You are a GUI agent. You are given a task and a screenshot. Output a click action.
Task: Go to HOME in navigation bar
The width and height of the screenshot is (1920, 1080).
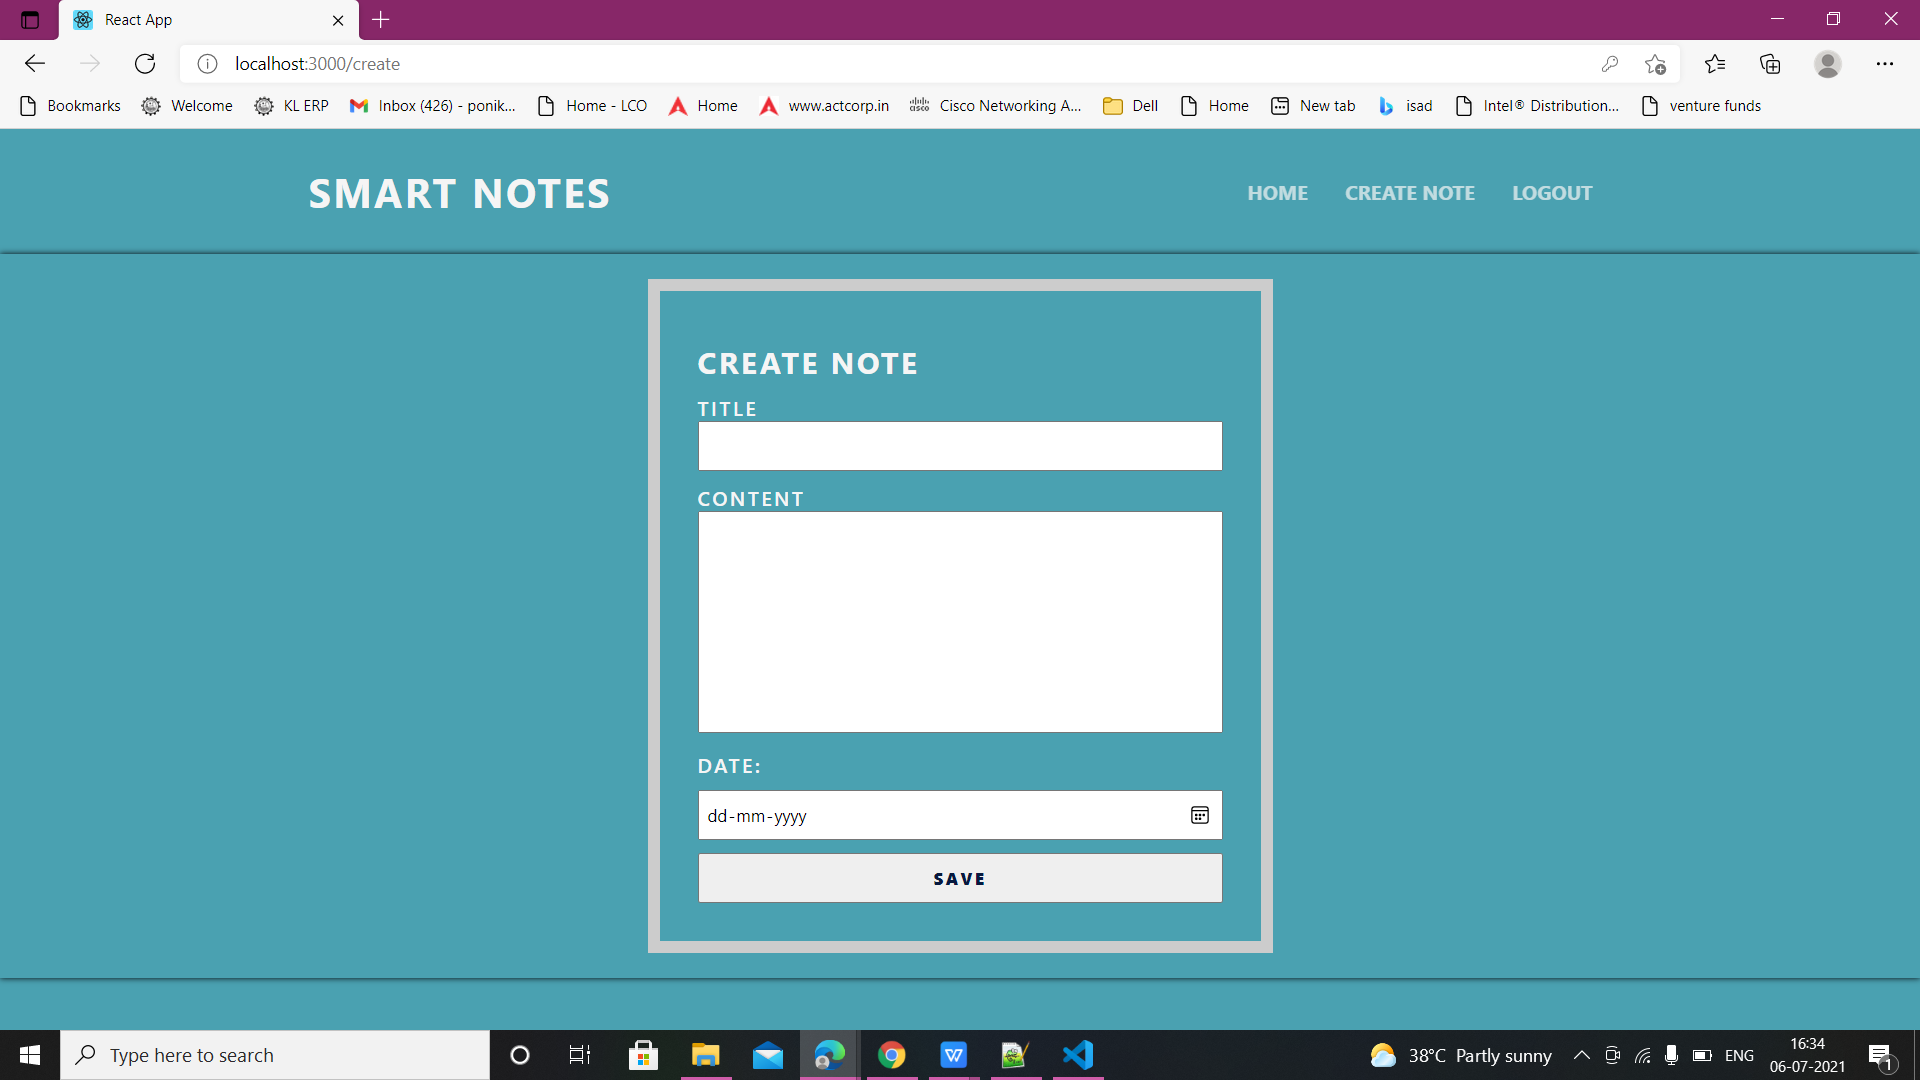click(1277, 193)
